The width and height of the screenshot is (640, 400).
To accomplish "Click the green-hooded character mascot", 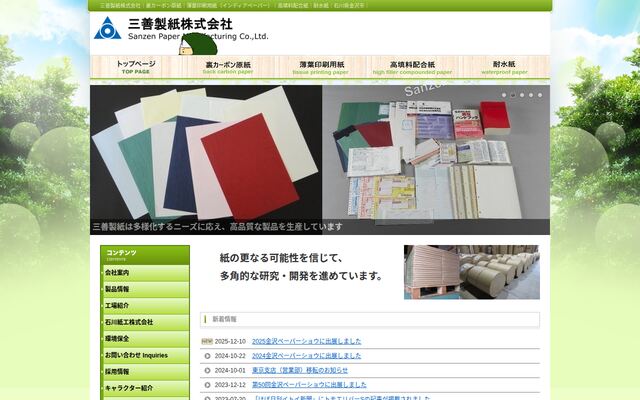I will tap(198, 44).
